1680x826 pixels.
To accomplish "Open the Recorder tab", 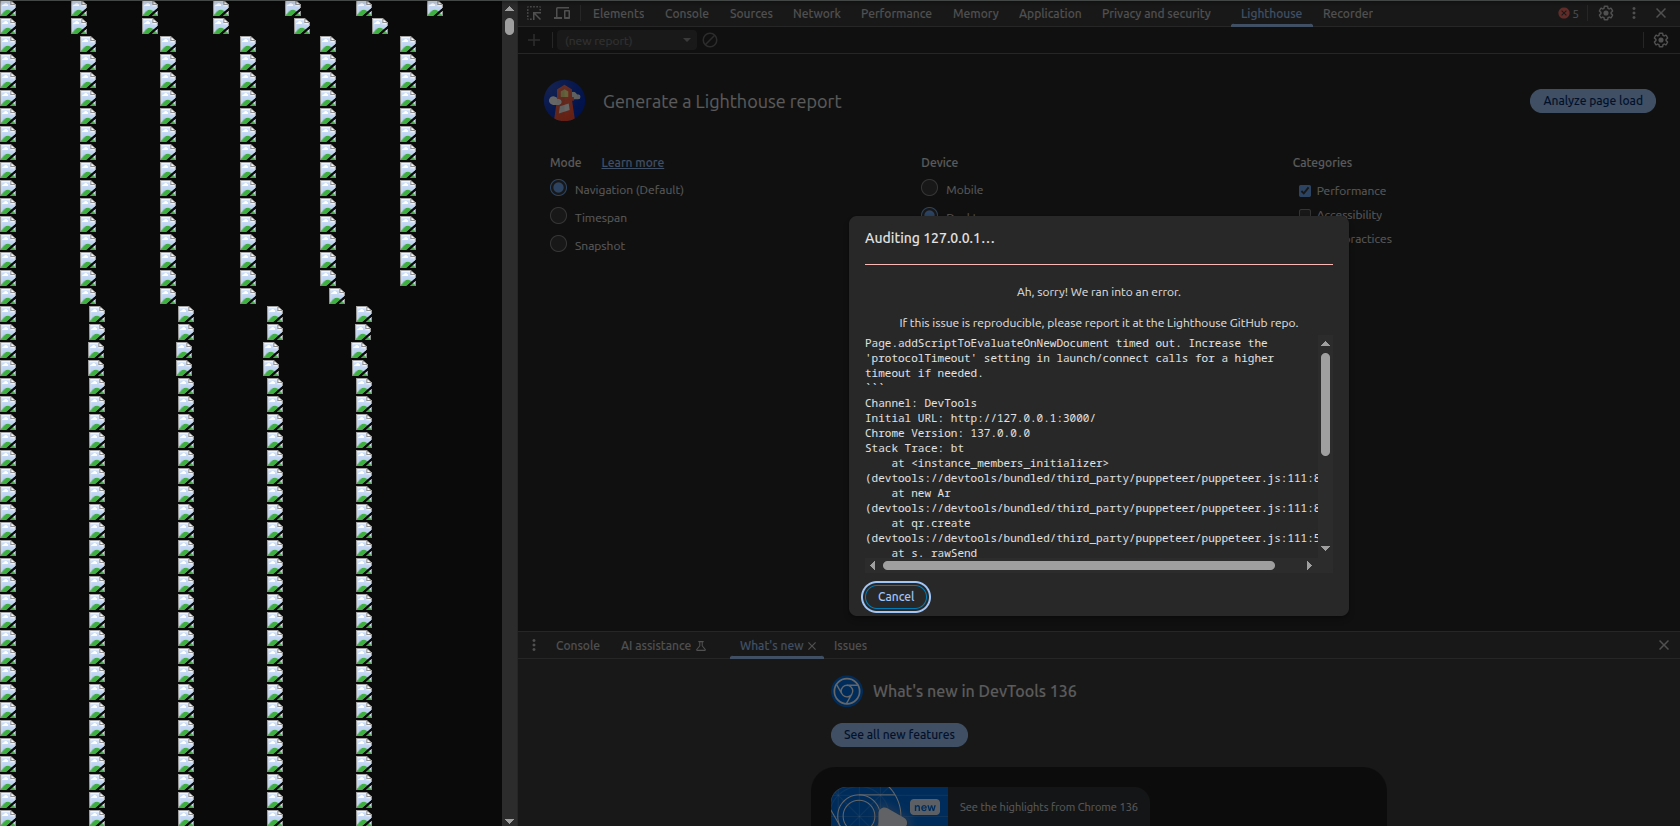I will point(1348,13).
